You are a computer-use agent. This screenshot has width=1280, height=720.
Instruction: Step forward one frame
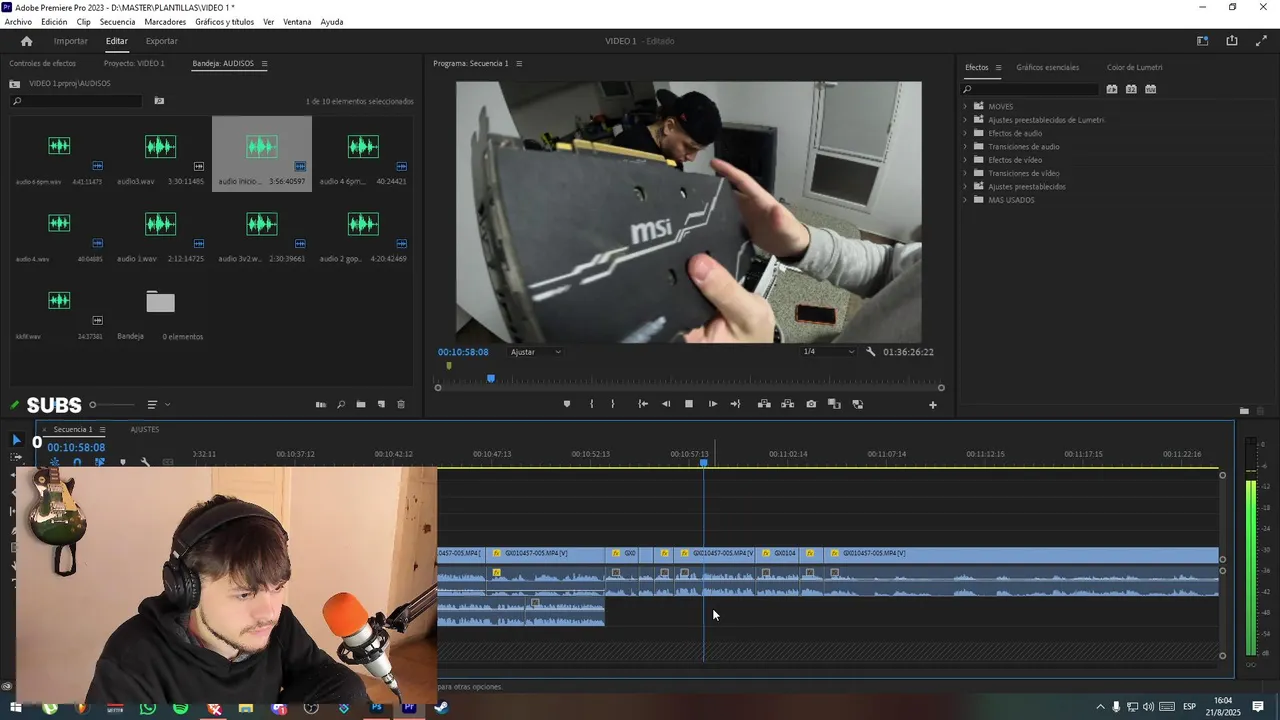tap(712, 404)
